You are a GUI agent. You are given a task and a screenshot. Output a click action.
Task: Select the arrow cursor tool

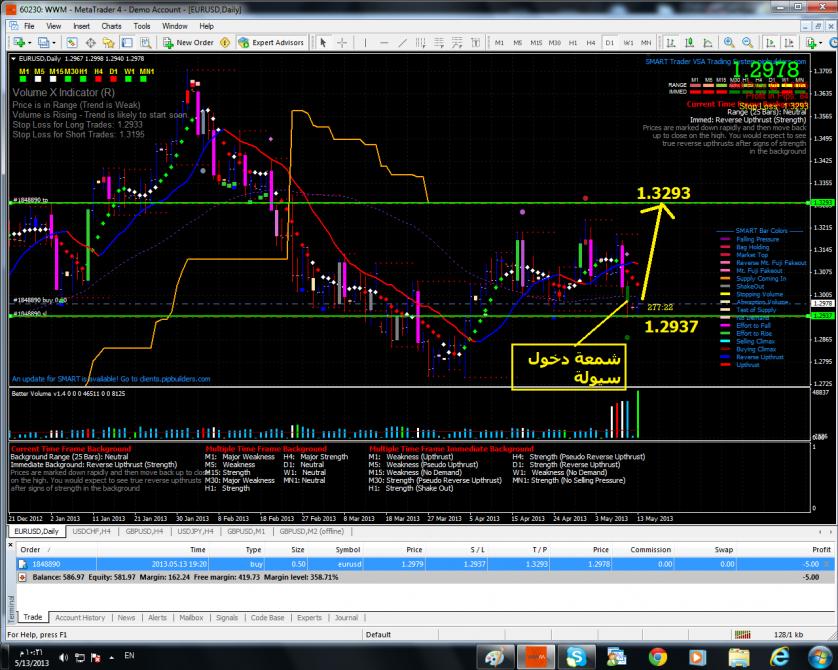(x=323, y=43)
